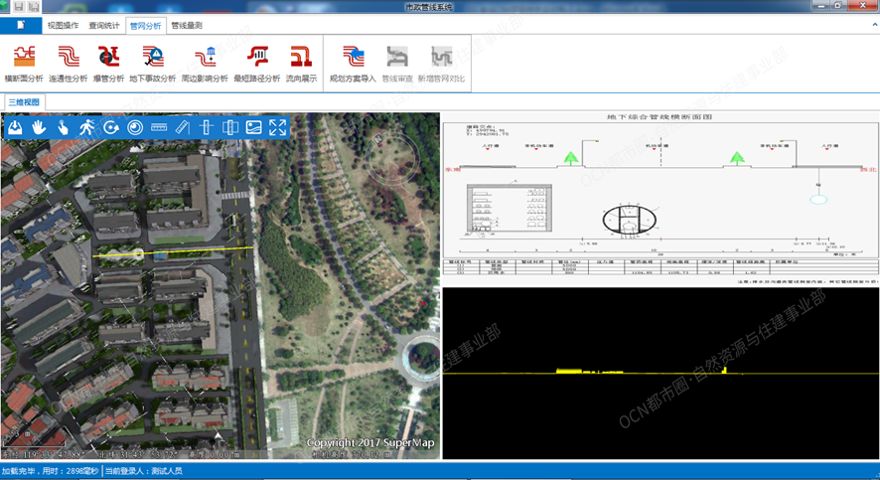The width and height of the screenshot is (880, 480).
Task: Click the Copyright 2017 SuperMap text
Action: click(370, 443)
